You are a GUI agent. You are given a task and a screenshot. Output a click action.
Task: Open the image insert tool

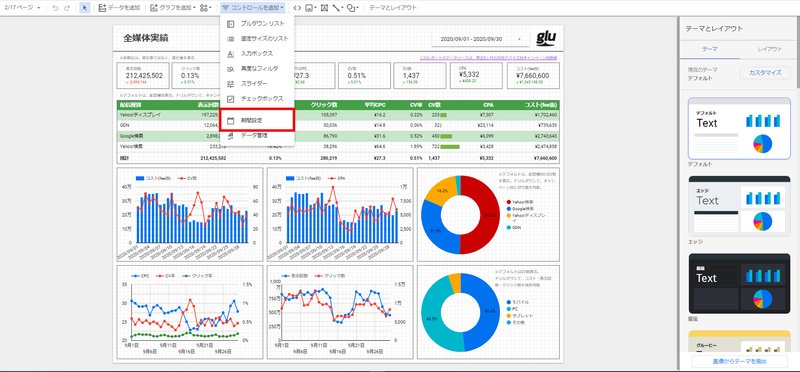(310, 8)
